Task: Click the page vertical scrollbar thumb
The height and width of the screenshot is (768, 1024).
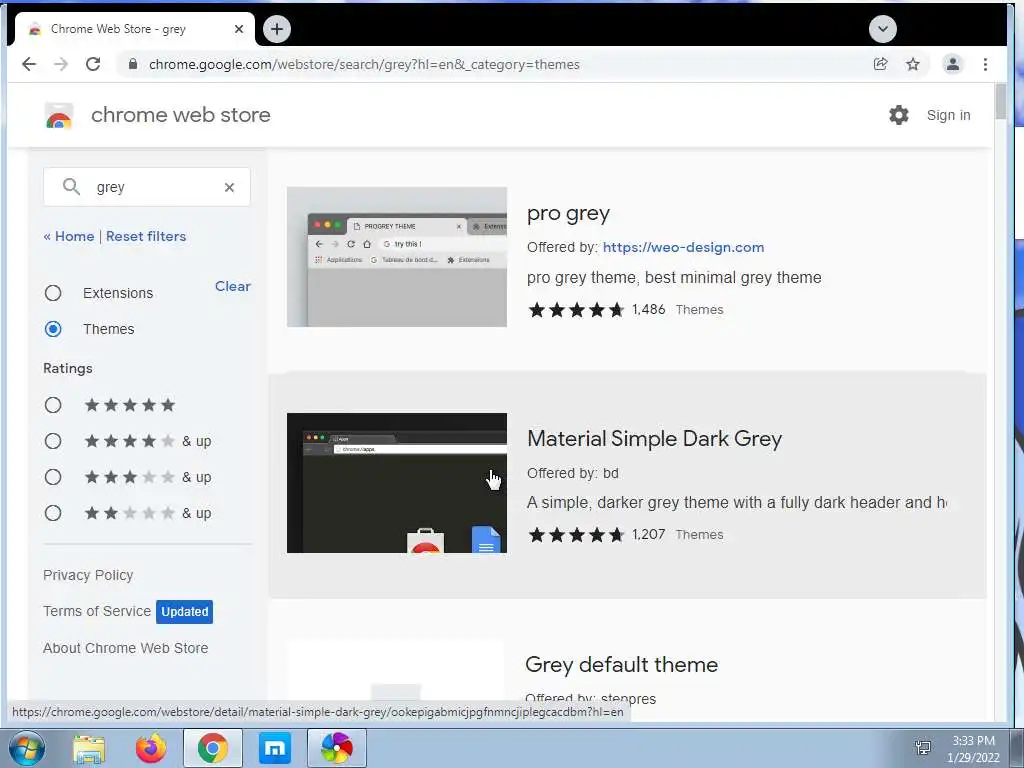Action: (x=1000, y=102)
